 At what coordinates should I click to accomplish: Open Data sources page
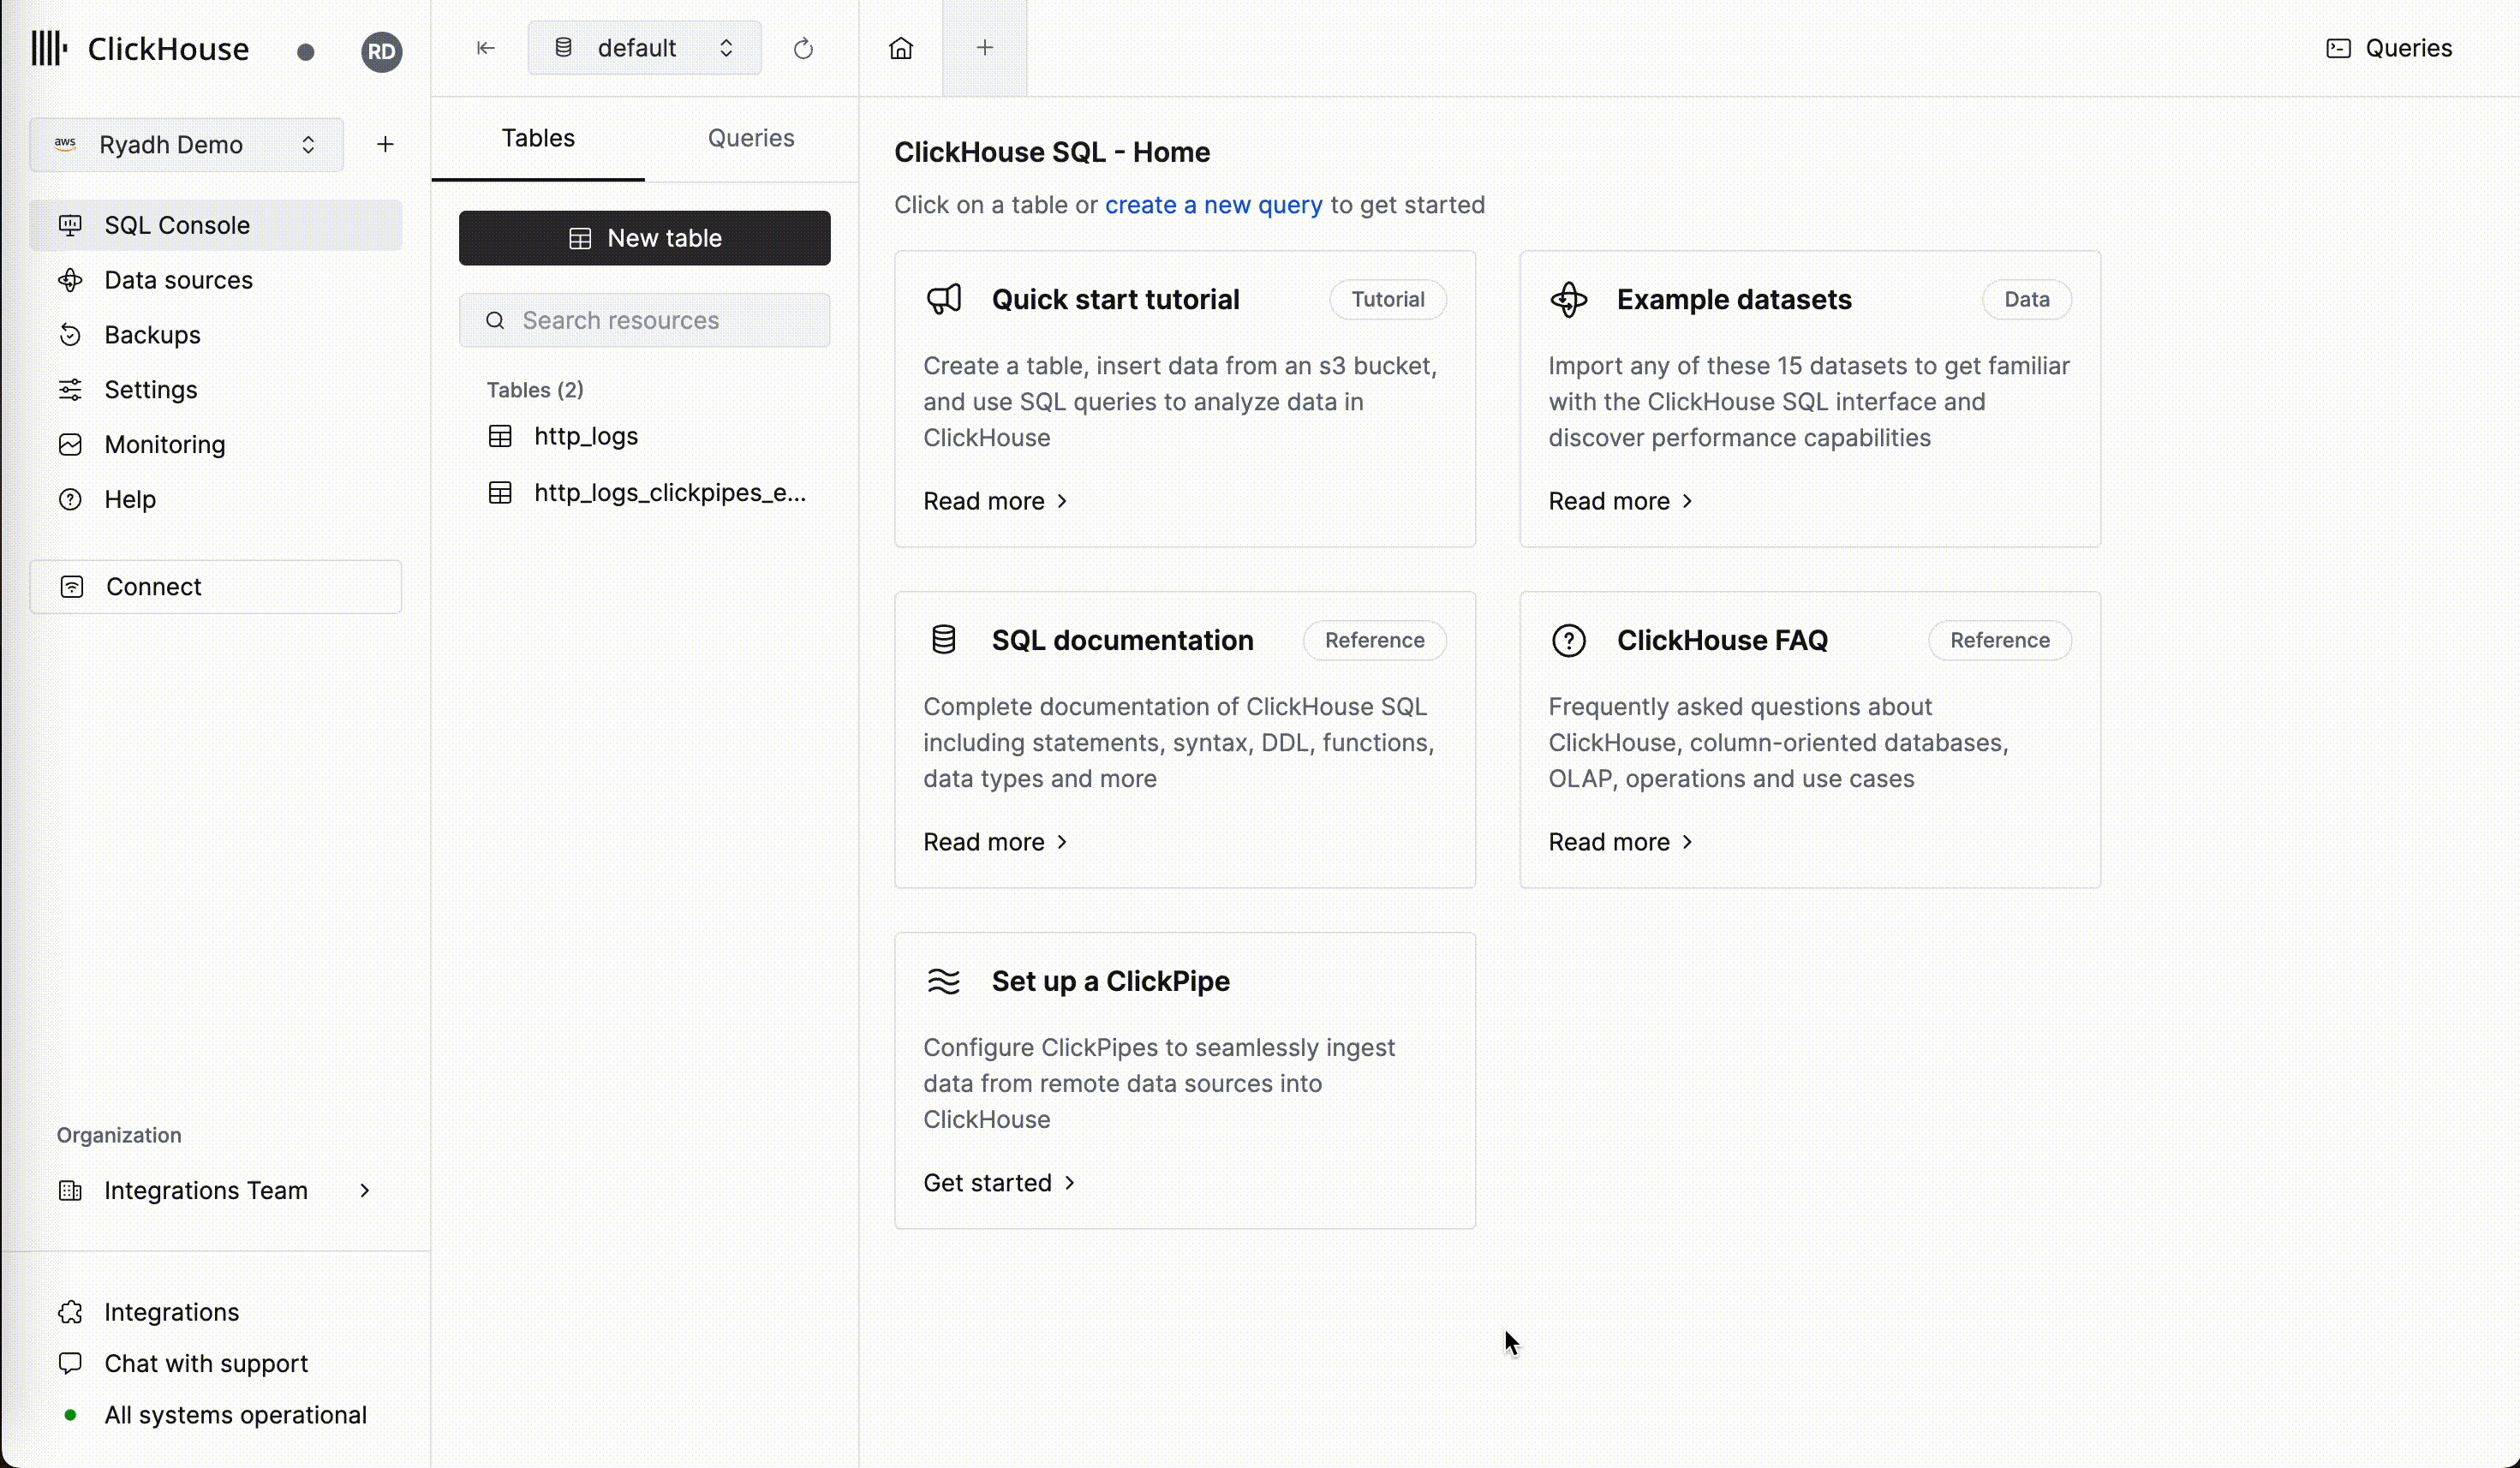178,280
